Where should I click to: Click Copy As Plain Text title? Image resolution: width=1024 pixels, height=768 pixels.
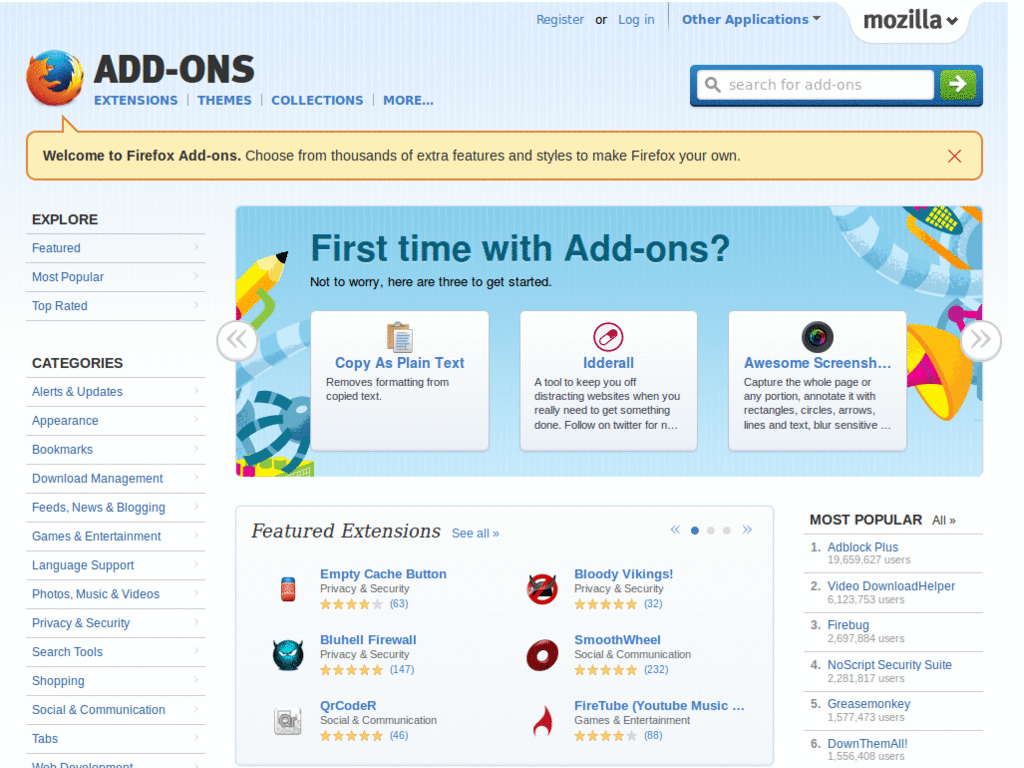coord(400,363)
